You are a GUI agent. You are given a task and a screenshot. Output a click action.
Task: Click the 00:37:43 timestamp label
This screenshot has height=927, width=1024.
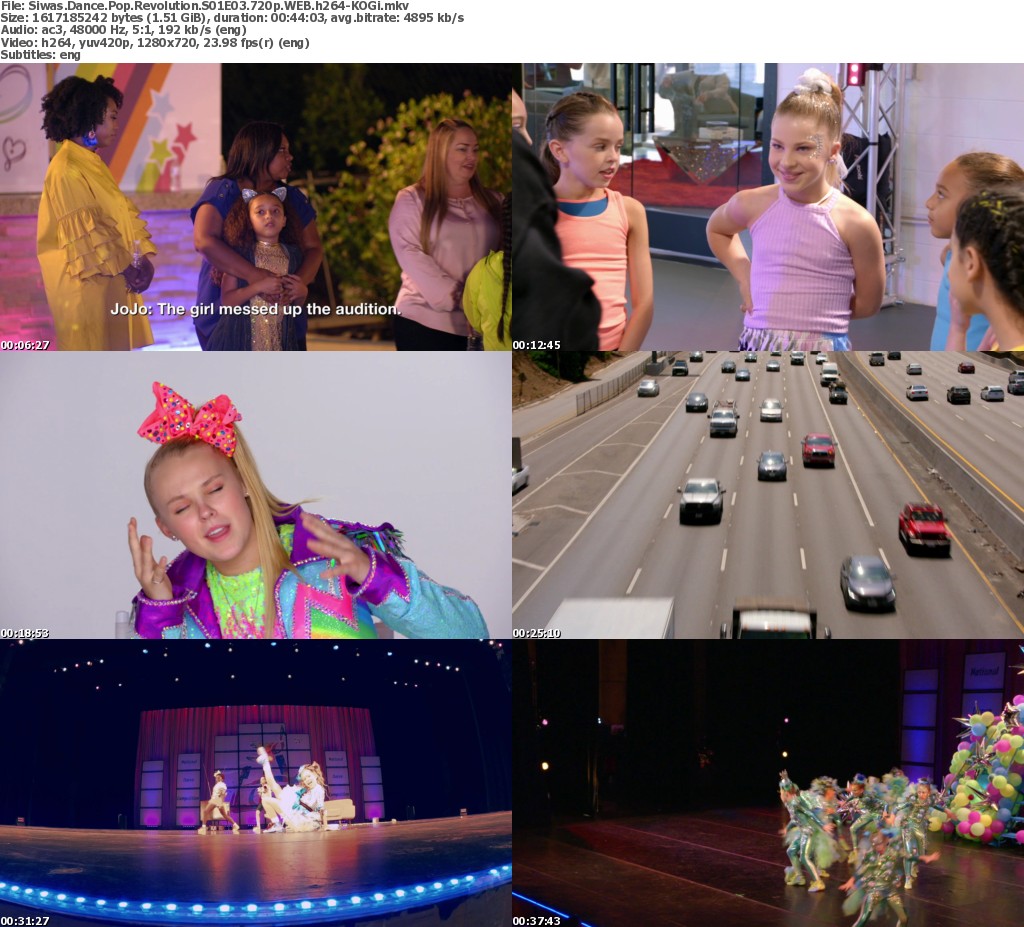pyautogui.click(x=537, y=920)
